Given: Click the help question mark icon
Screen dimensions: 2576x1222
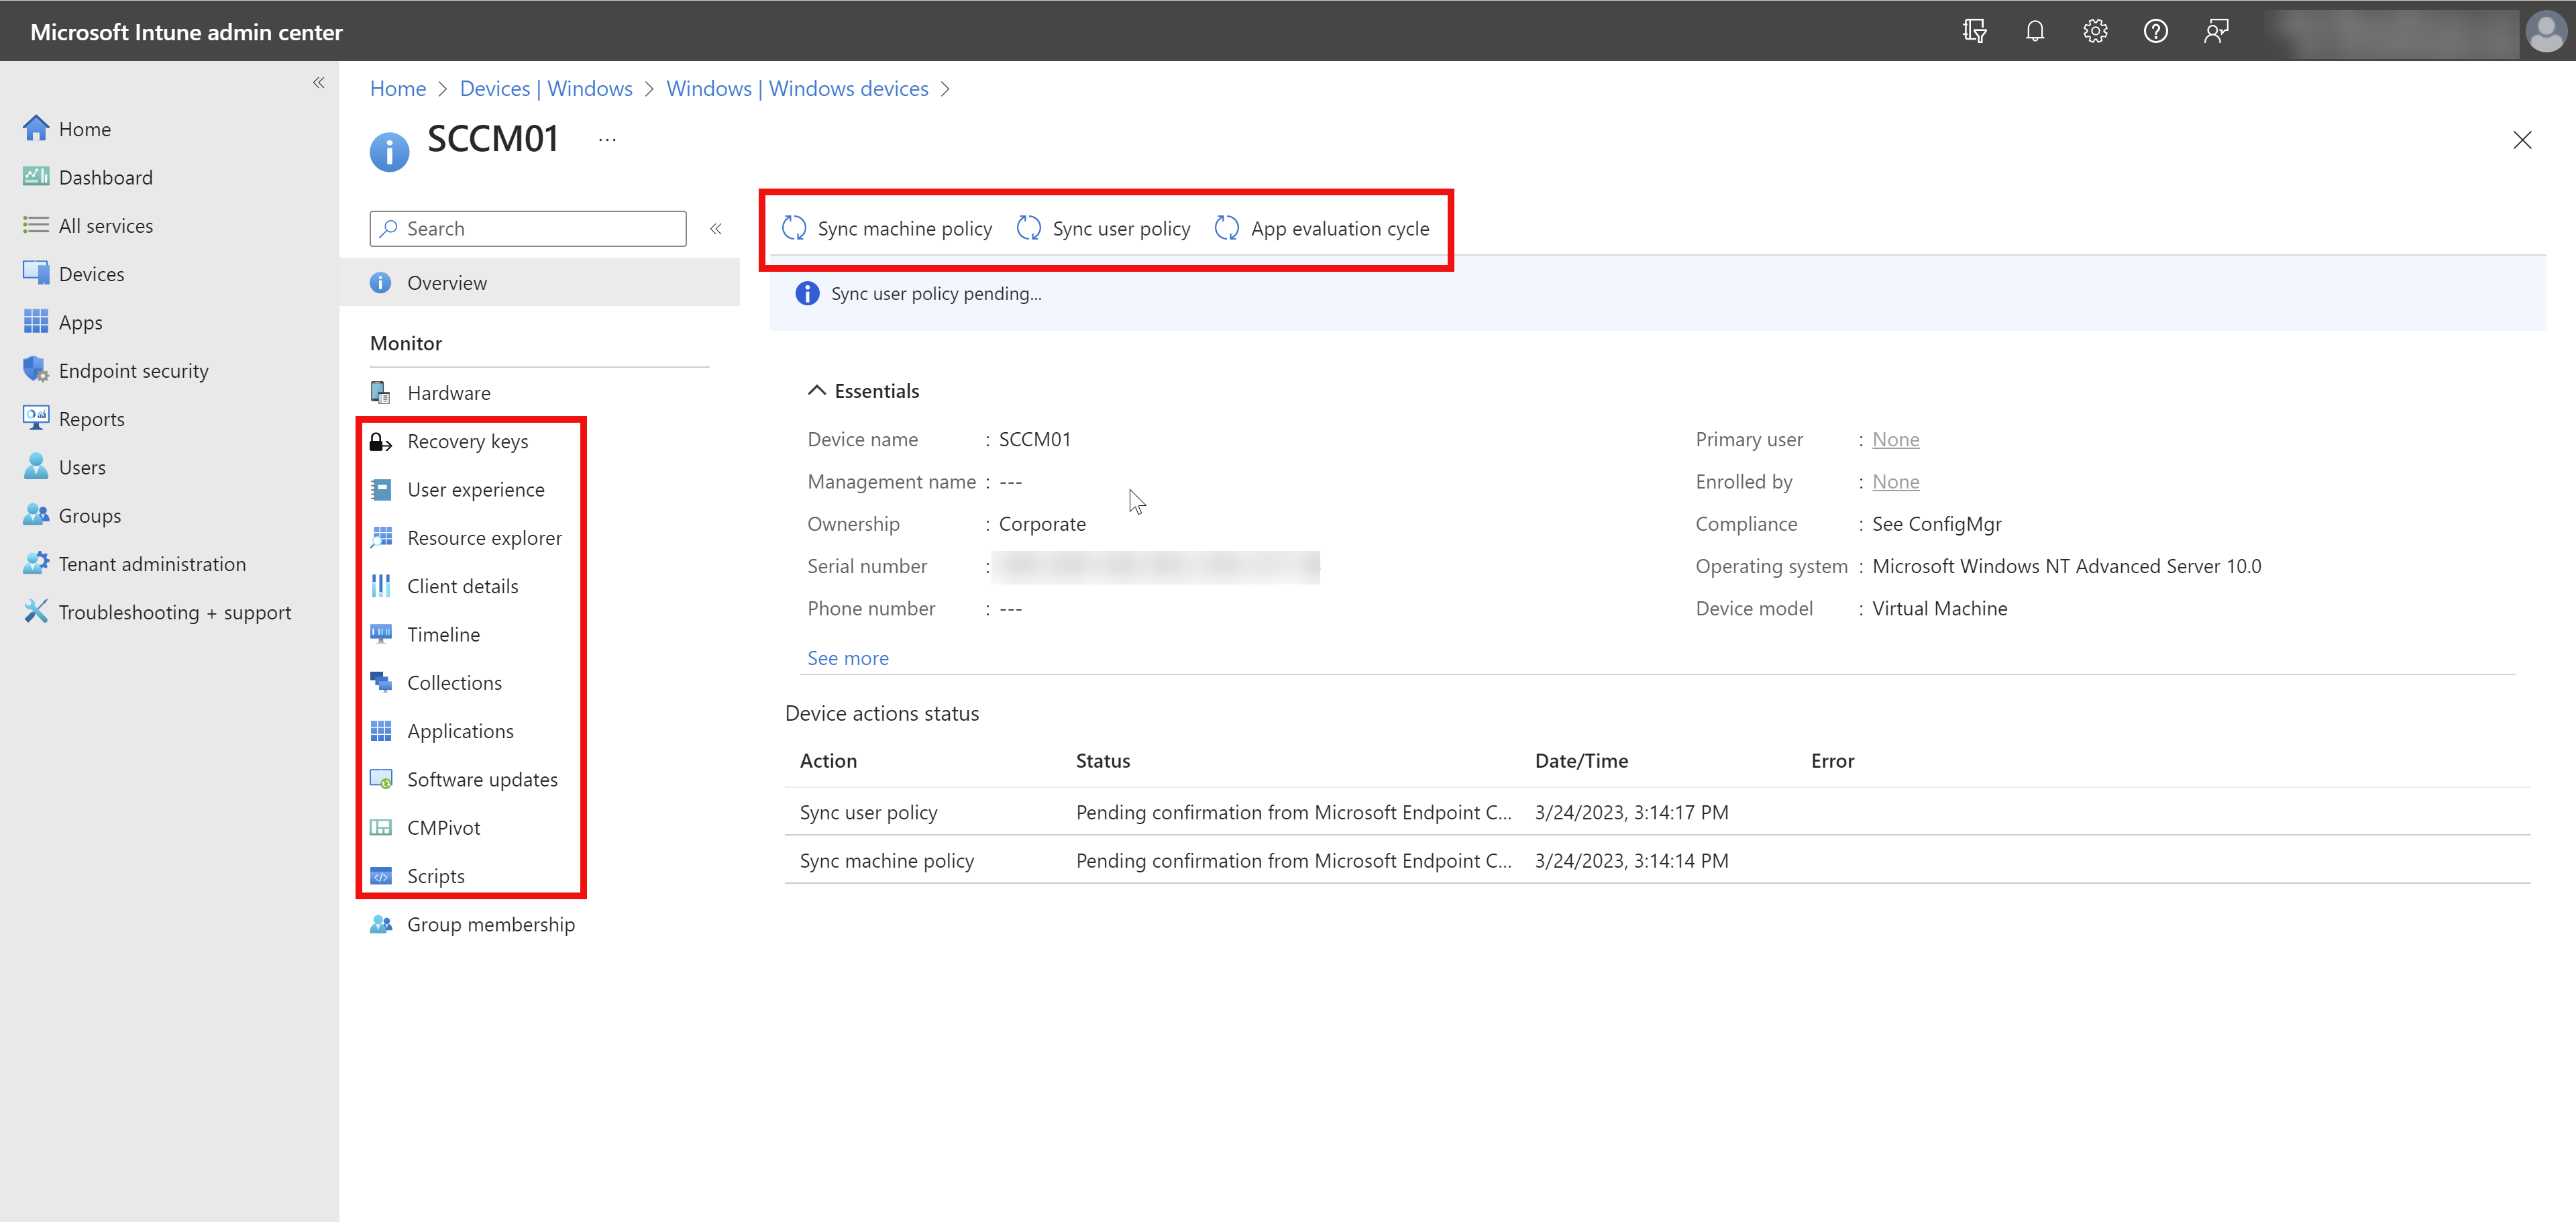Looking at the screenshot, I should click(2155, 31).
